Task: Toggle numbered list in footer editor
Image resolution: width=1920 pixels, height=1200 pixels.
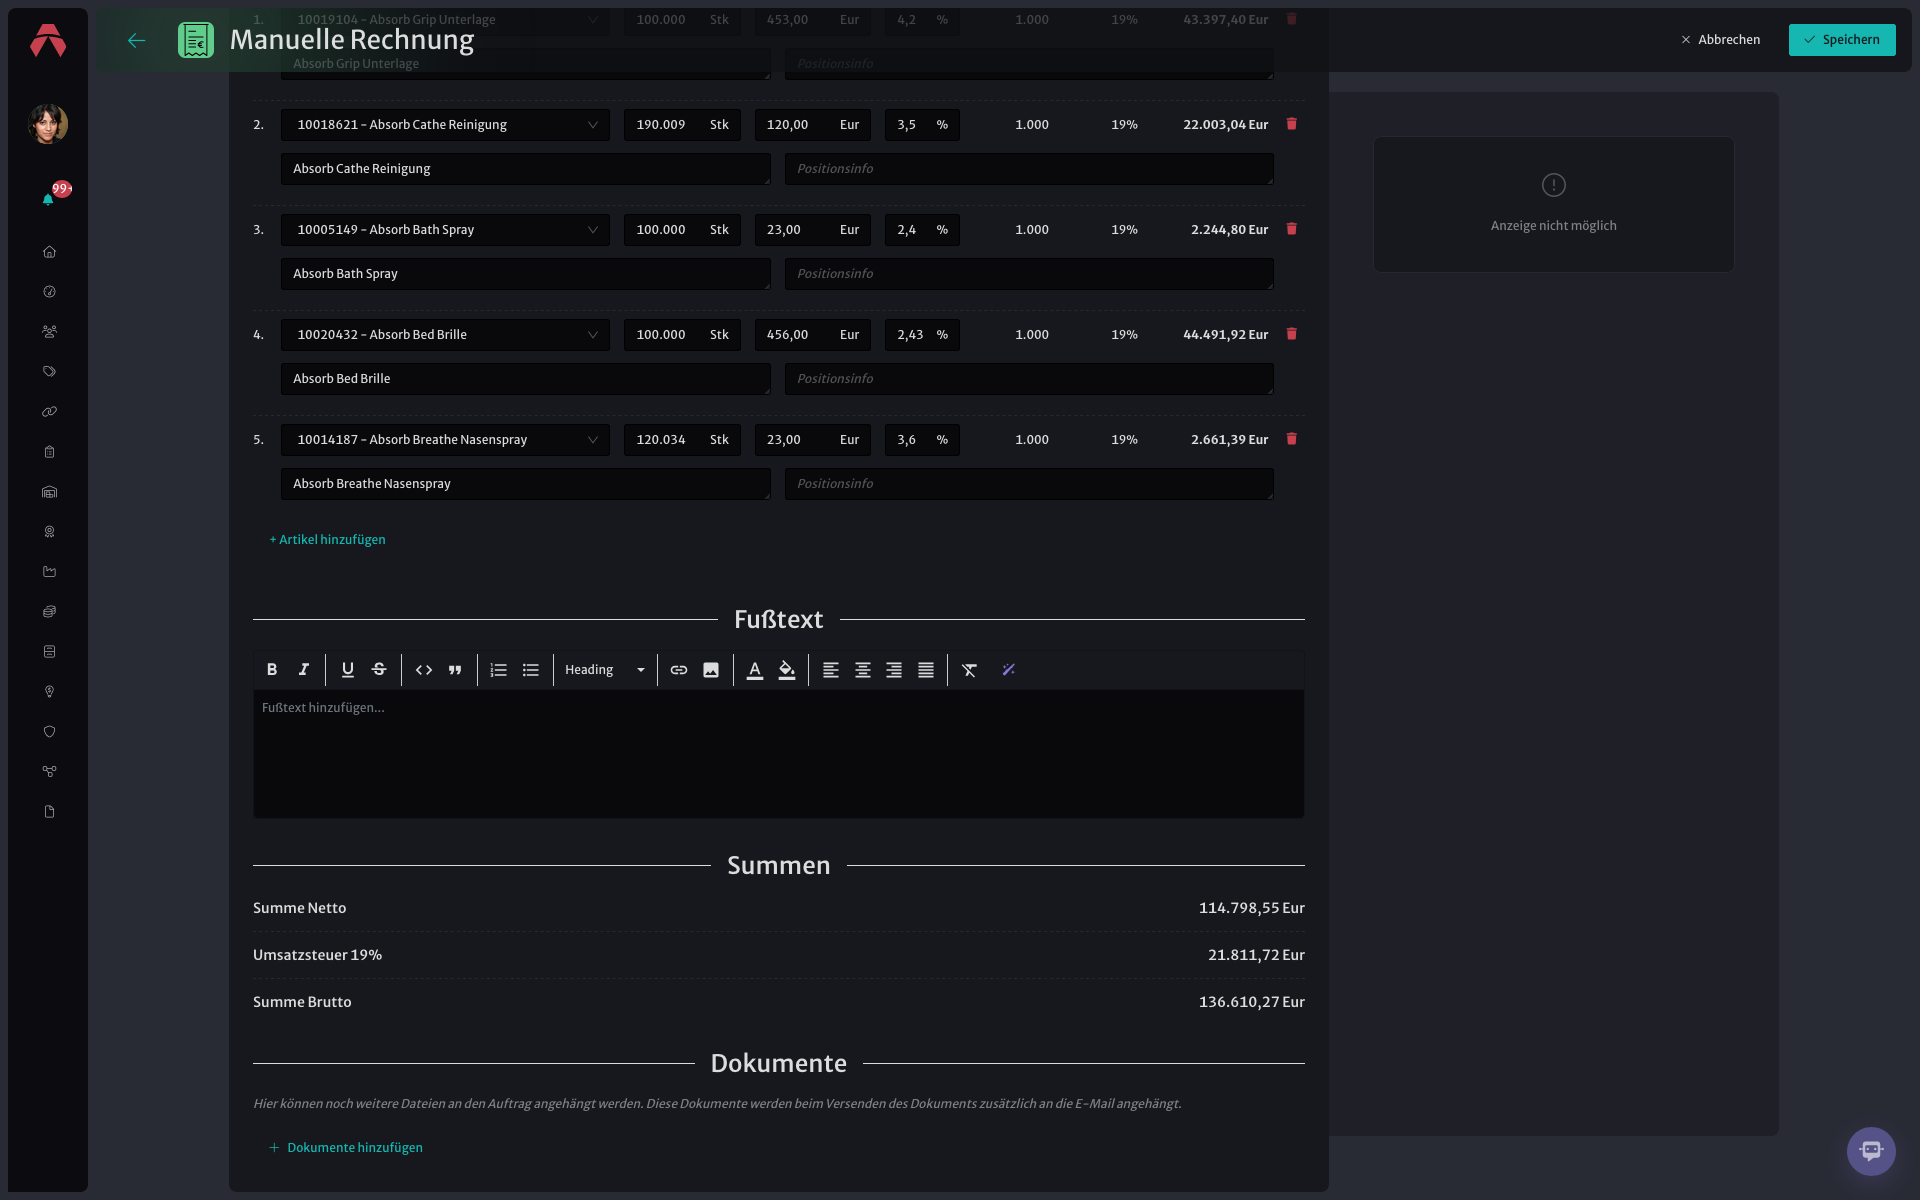Action: pos(499,670)
